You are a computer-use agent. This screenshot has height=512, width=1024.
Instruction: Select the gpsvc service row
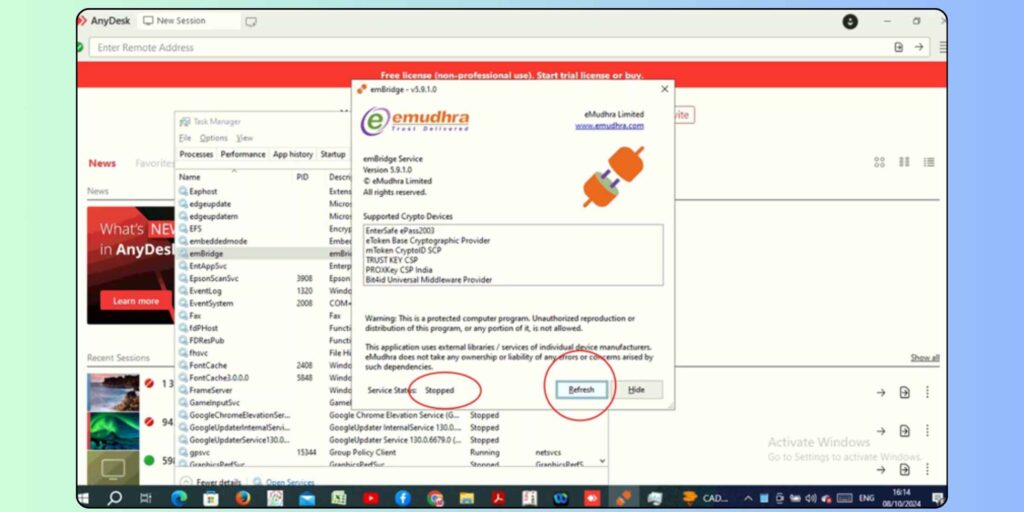(389, 452)
